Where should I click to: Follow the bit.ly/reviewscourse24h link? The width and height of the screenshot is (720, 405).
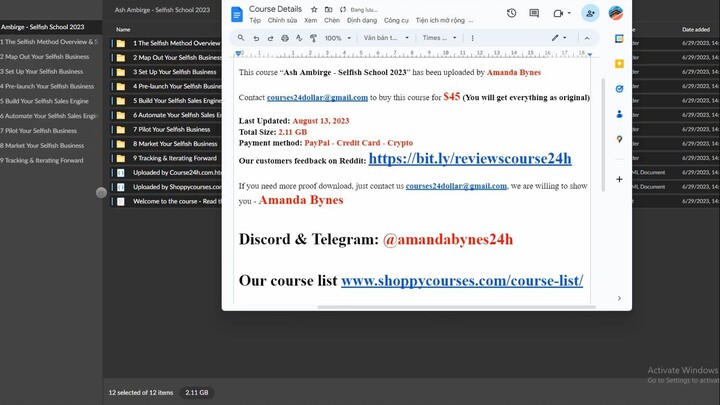coord(470,158)
